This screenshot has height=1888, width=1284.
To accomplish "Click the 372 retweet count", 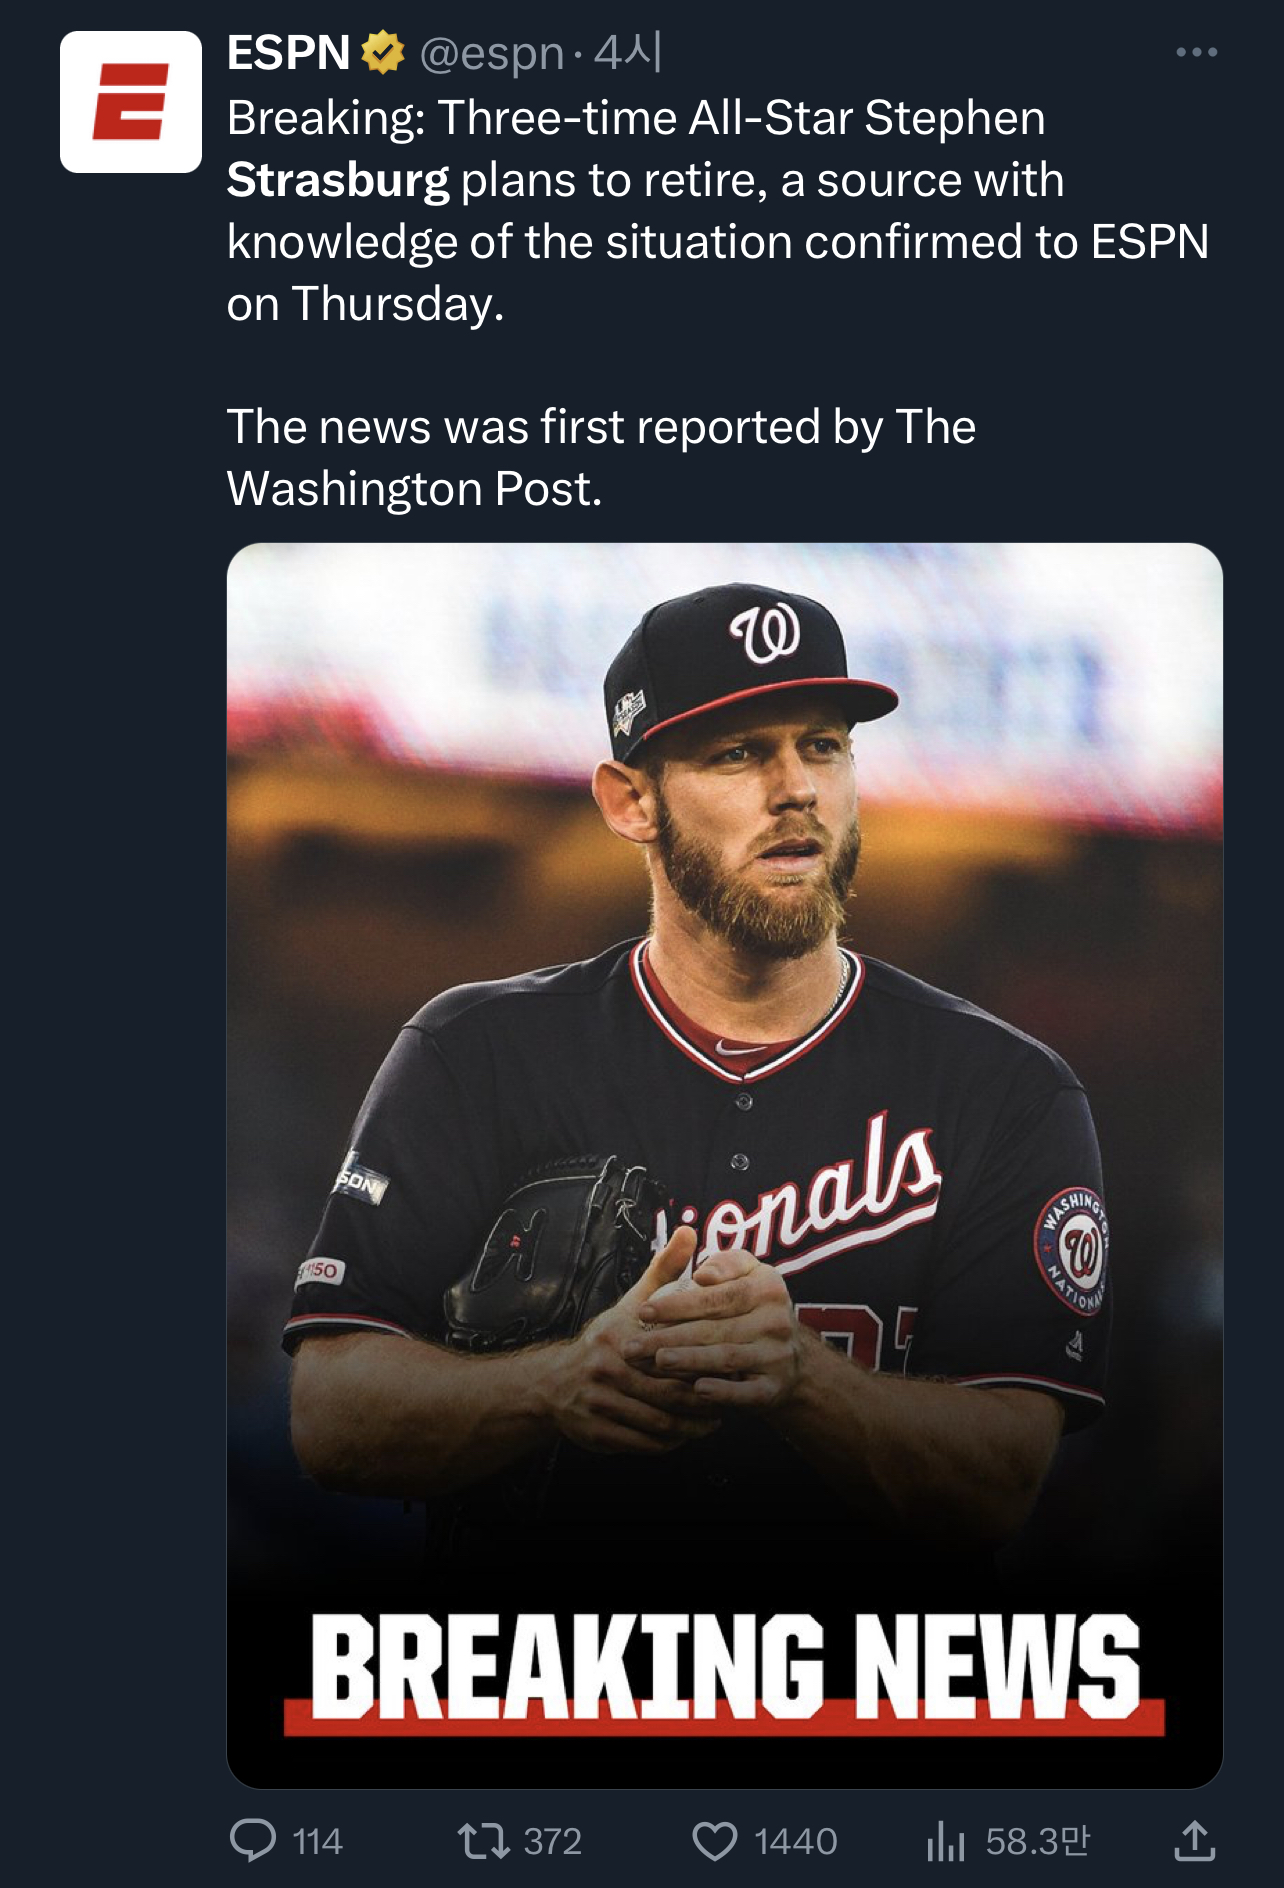I will pos(553,1841).
